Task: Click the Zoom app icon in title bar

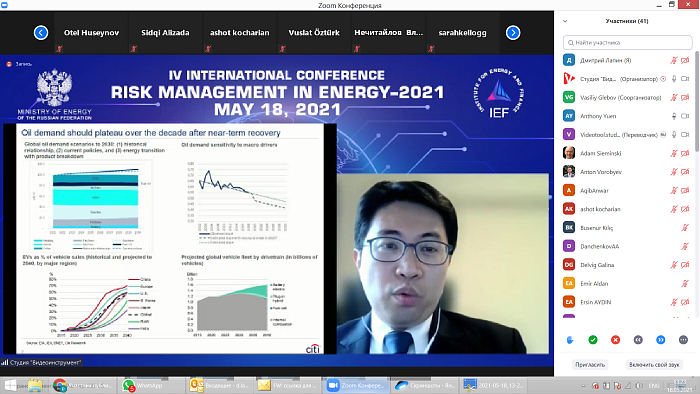Action: (4, 4)
